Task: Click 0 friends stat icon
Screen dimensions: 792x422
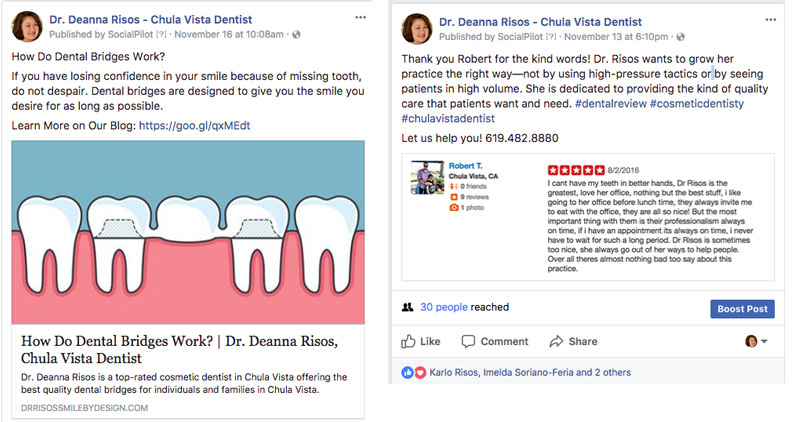Action: point(454,186)
